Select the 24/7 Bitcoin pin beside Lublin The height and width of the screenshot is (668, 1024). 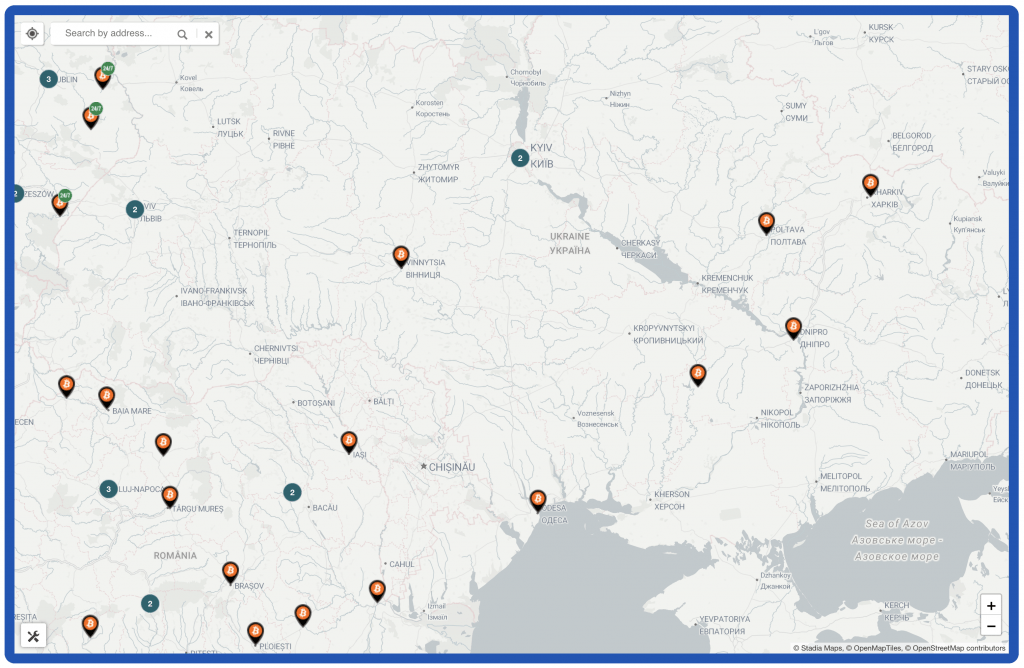[x=103, y=76]
